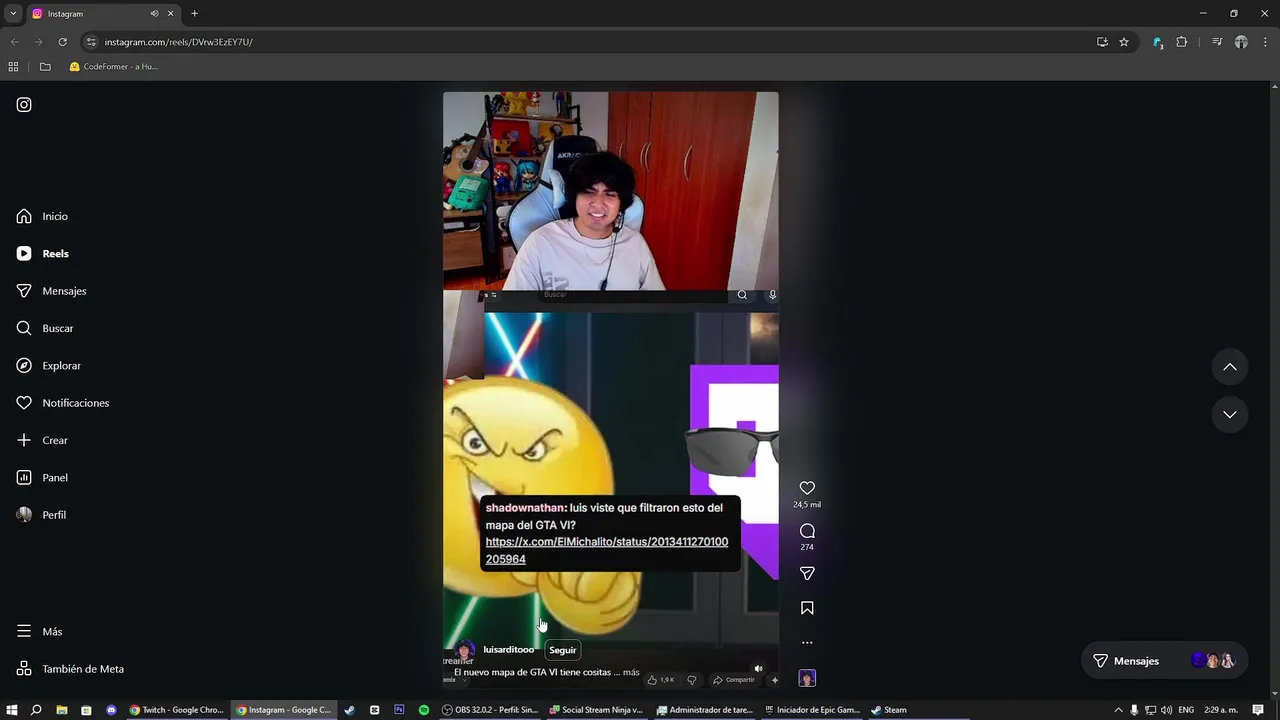
Task: Share the reel with the paper plane icon
Action: (x=807, y=574)
